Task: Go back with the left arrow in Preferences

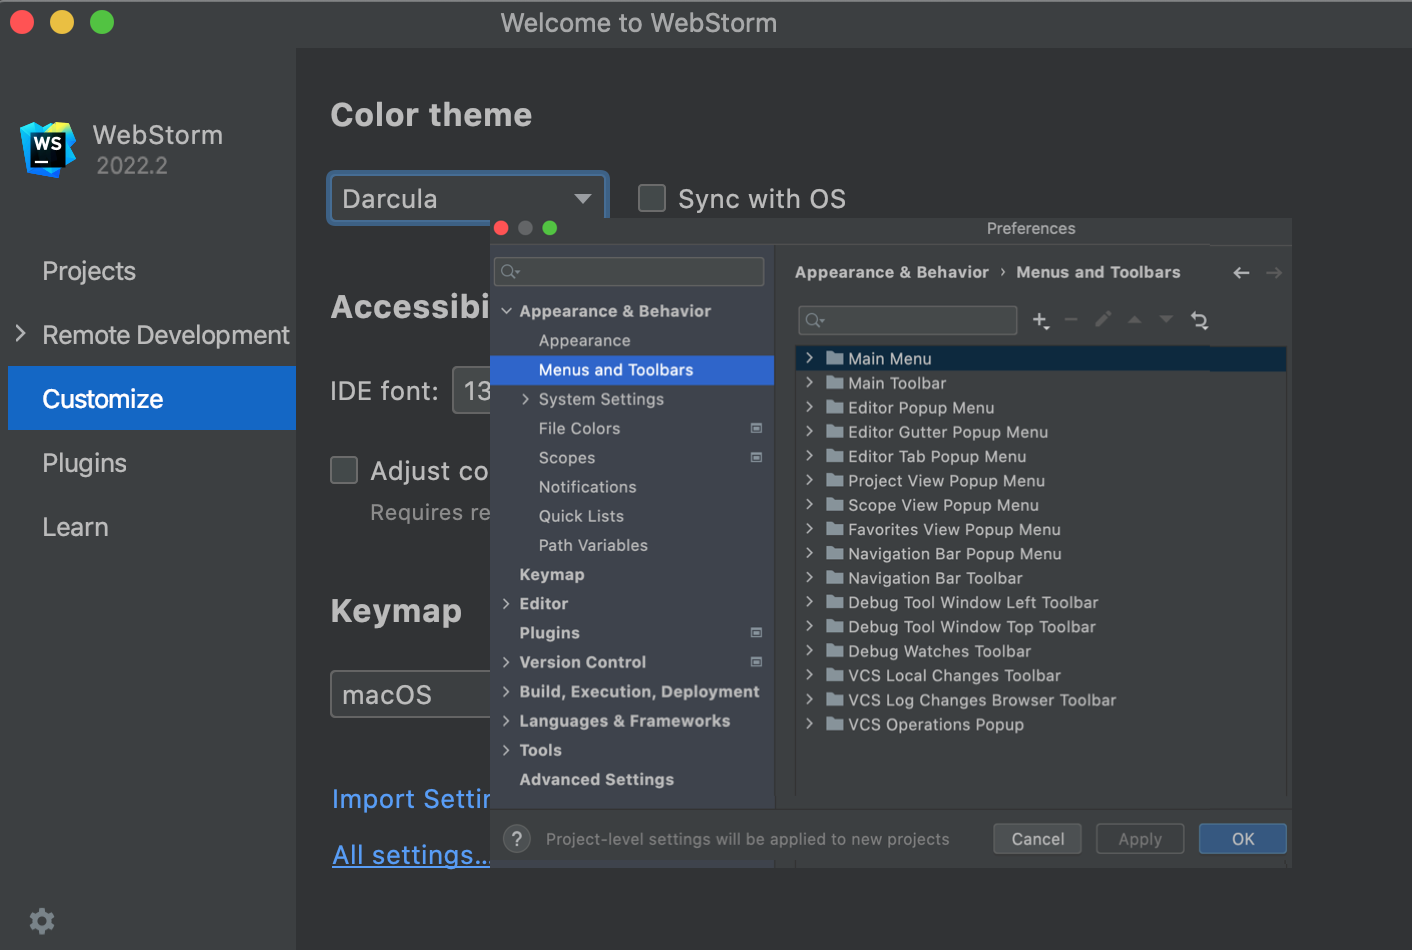Action: click(1241, 272)
